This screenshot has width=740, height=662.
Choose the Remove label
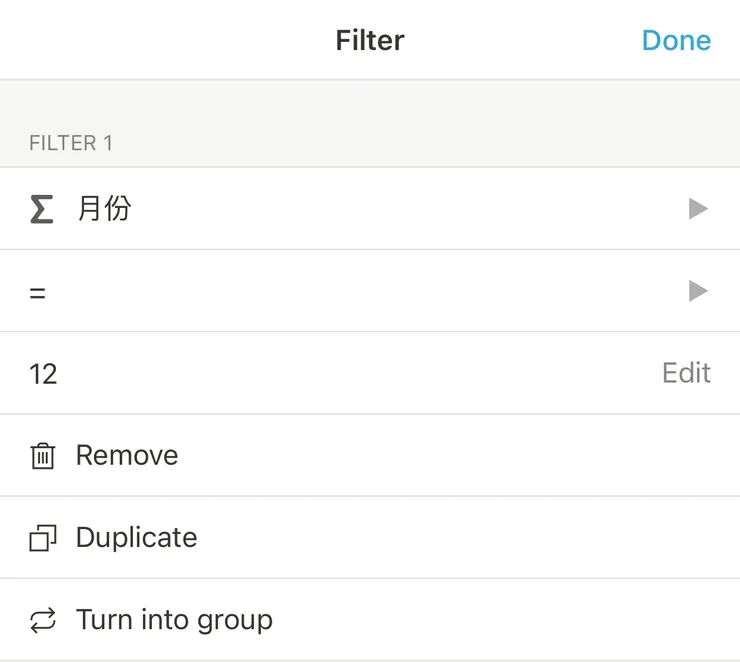coord(127,456)
